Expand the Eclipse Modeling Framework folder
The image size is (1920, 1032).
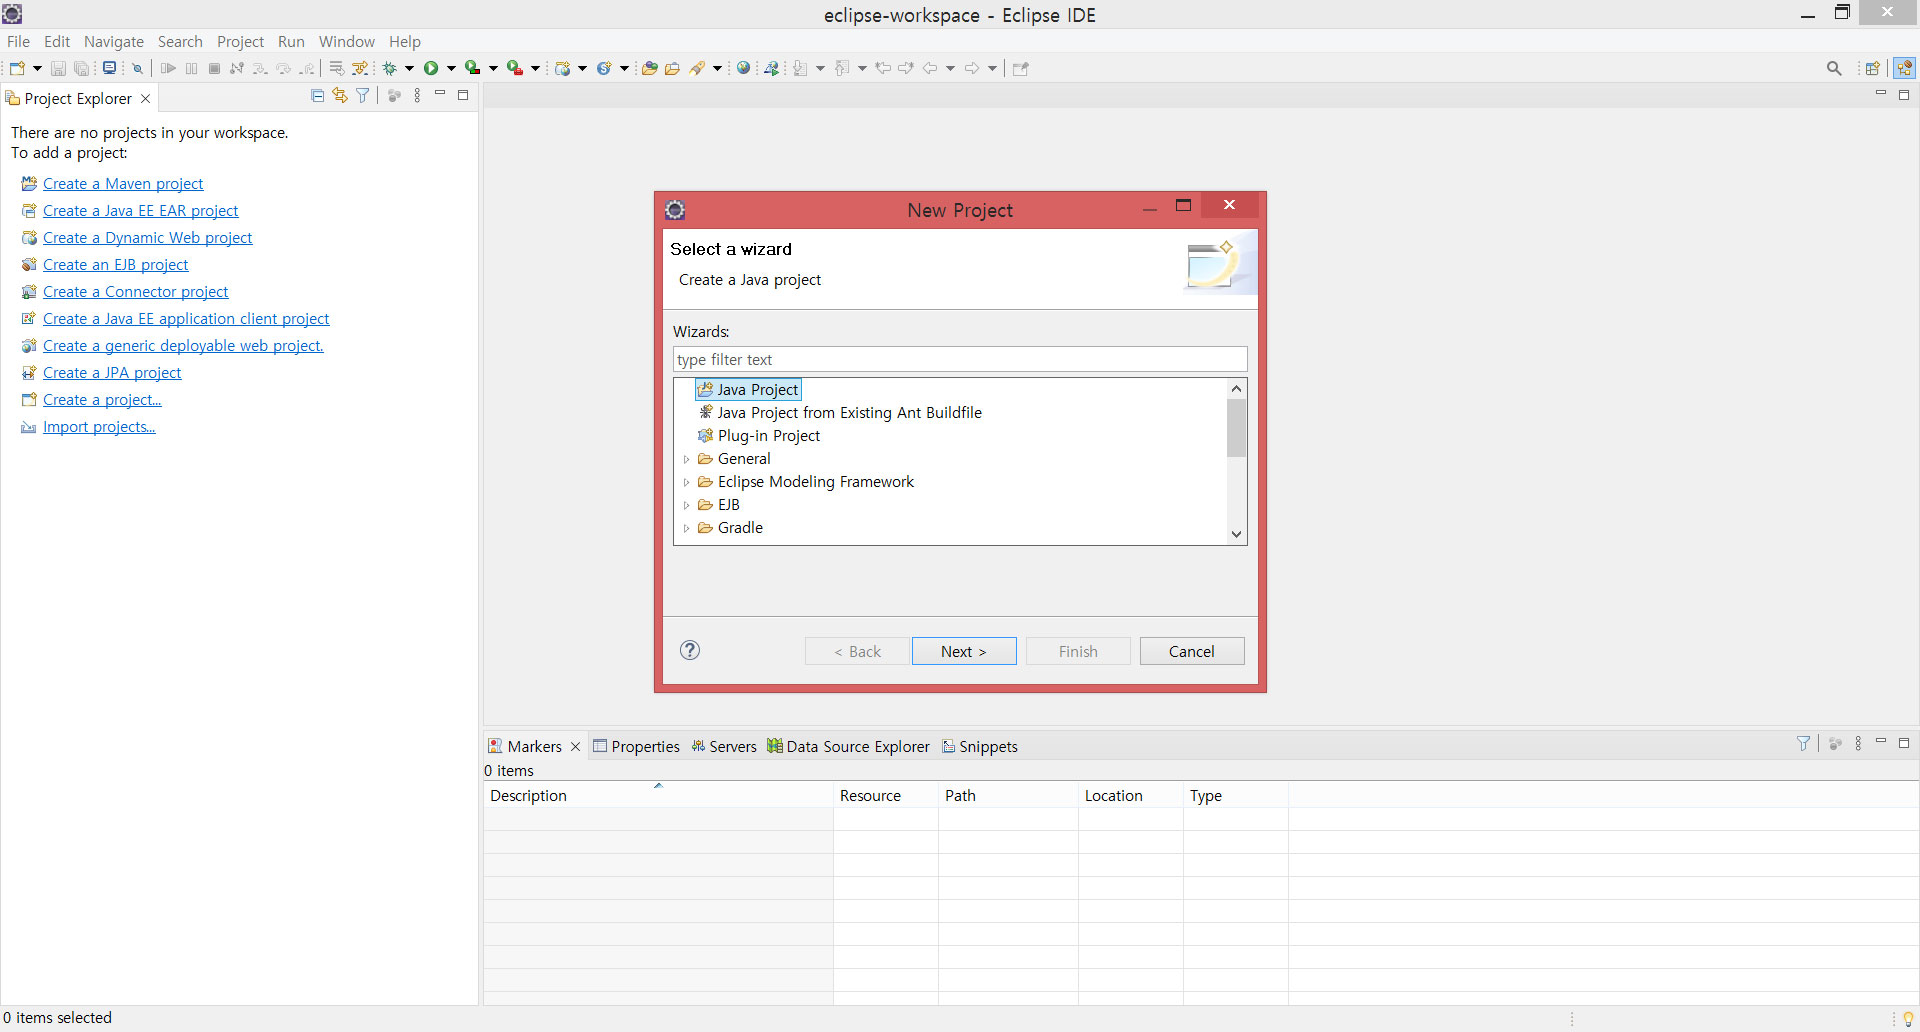687,483
